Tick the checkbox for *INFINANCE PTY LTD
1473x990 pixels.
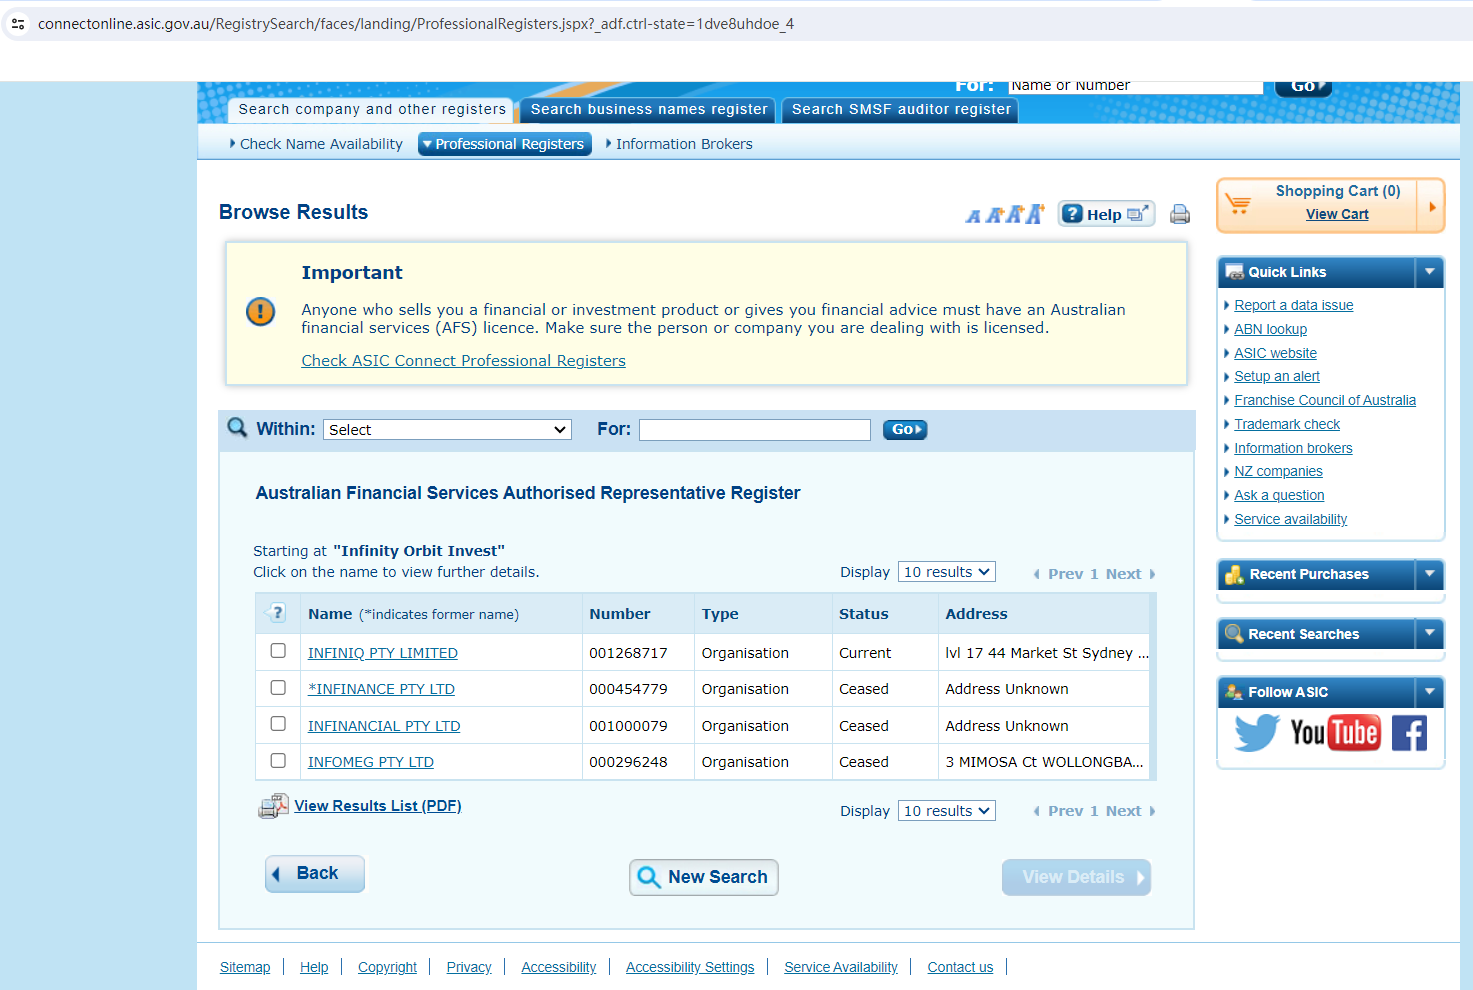[278, 688]
